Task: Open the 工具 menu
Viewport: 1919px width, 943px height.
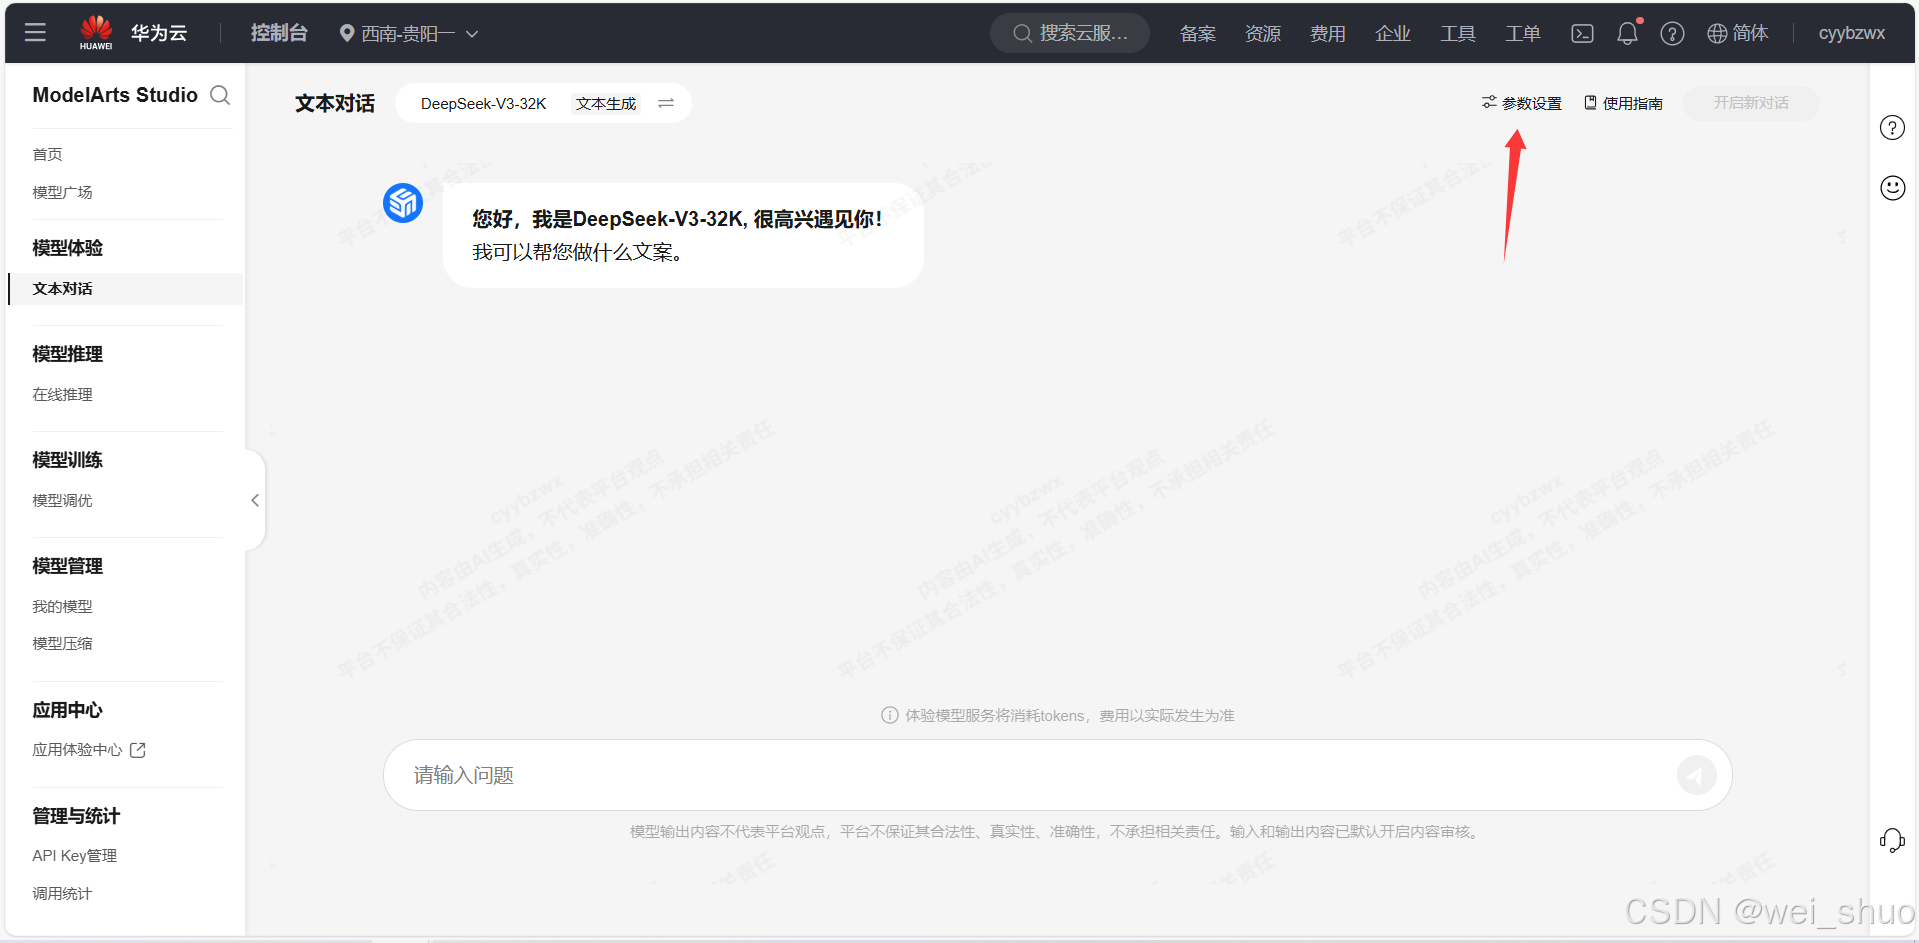Action: 1458,33
